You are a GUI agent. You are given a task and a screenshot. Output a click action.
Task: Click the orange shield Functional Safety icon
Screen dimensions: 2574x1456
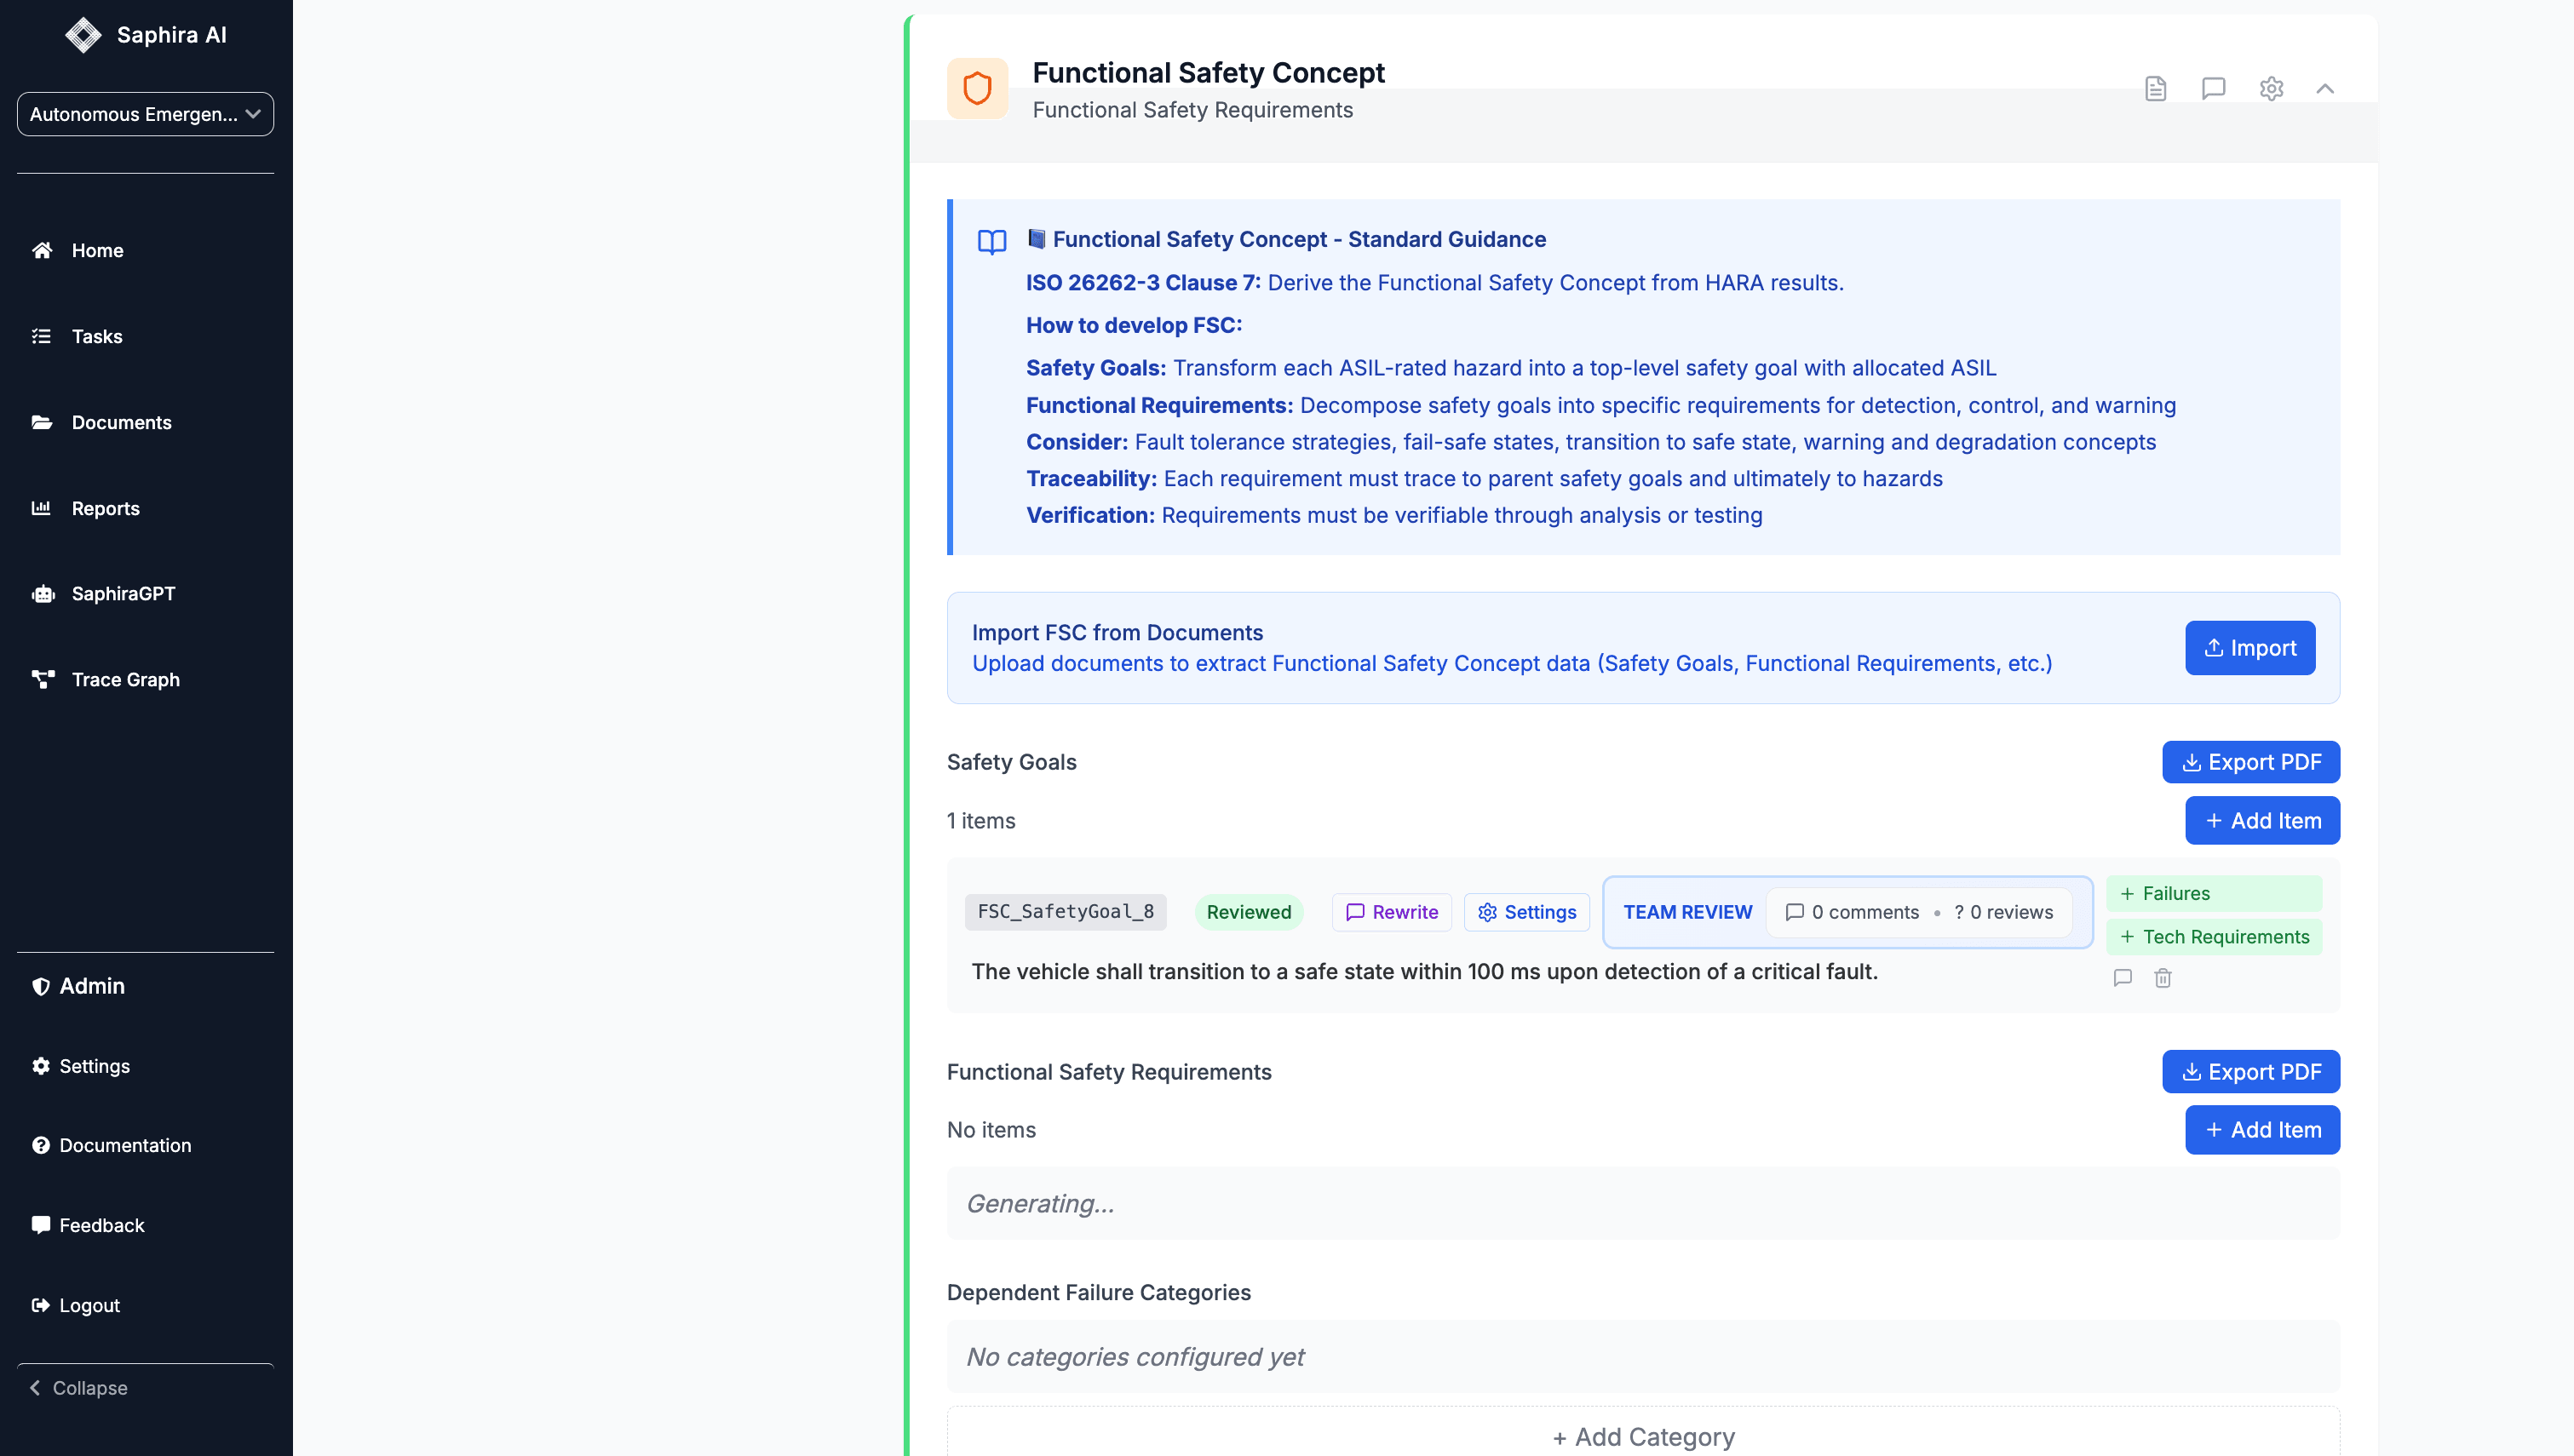[x=977, y=88]
